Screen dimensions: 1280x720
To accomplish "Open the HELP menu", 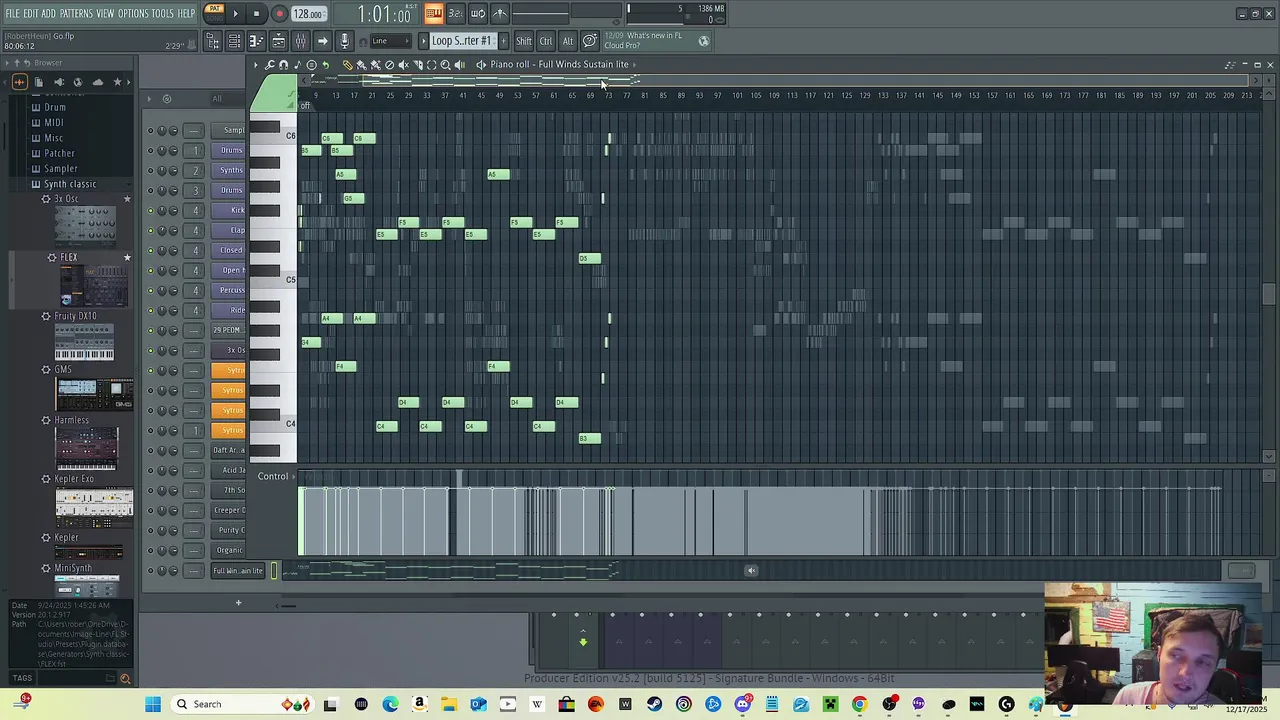I will (186, 13).
